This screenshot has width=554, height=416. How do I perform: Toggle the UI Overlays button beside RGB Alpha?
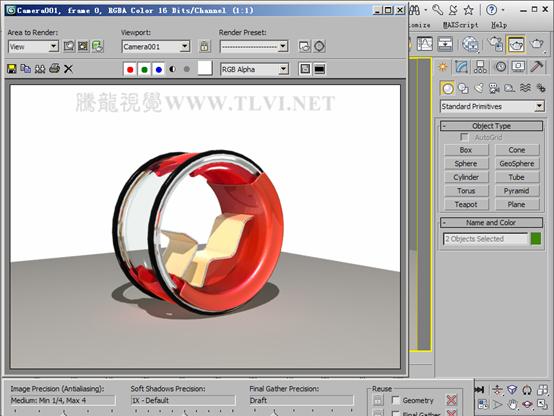coord(305,69)
